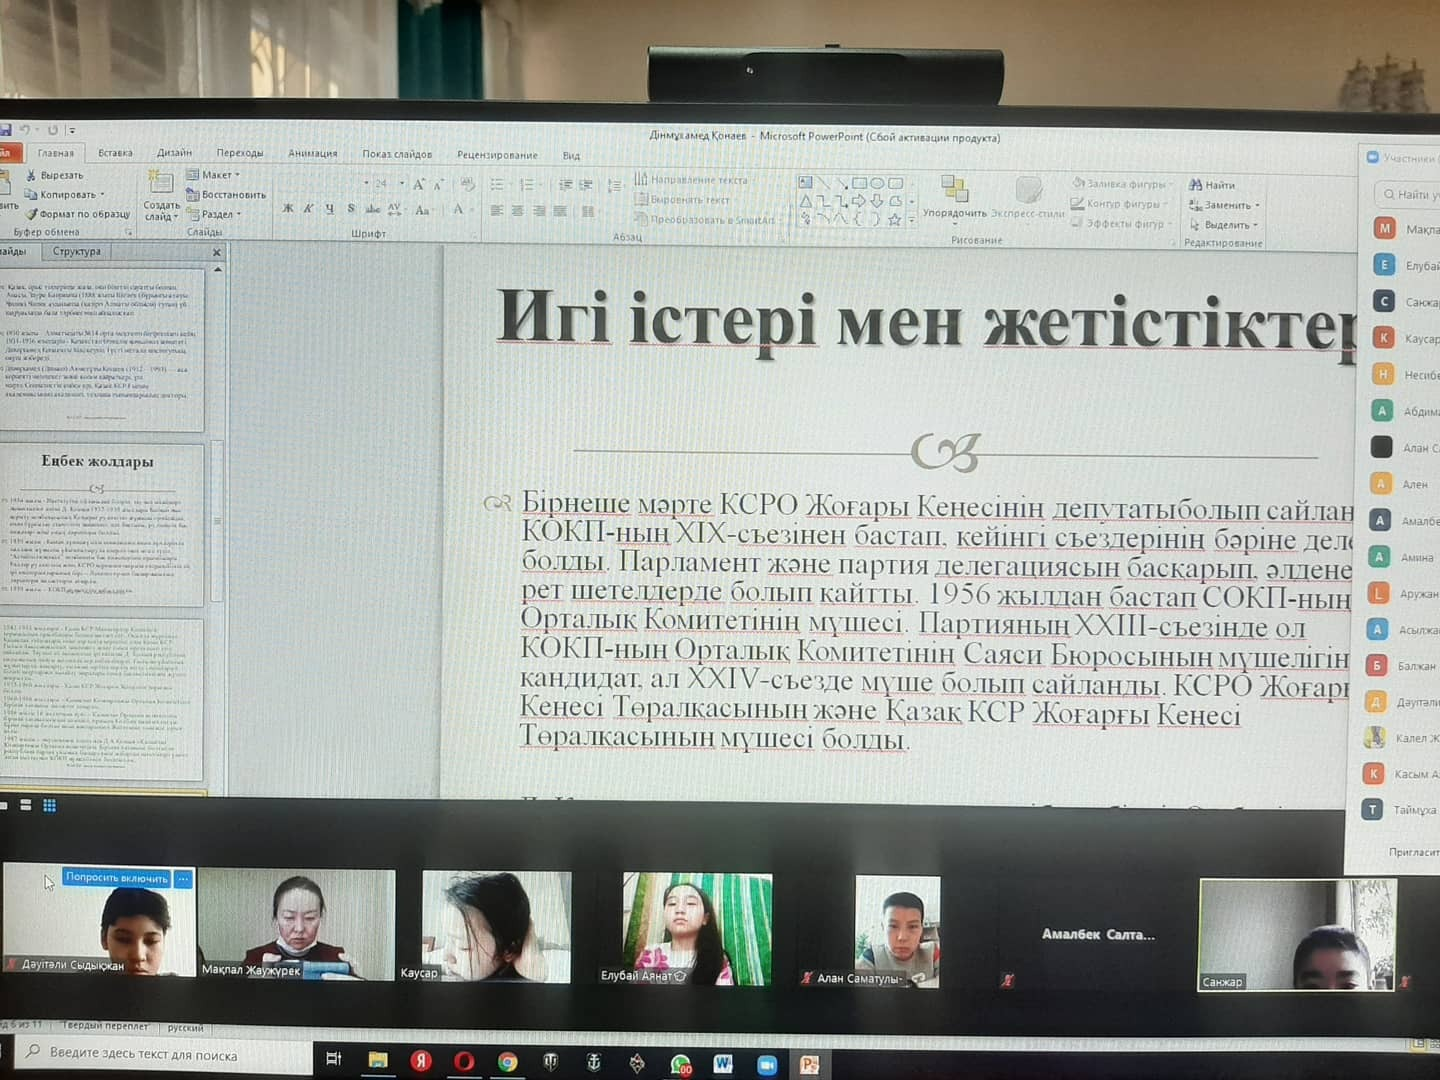
Task: Click the Create Slide (Создать слайд) icon
Action: [x=160, y=182]
